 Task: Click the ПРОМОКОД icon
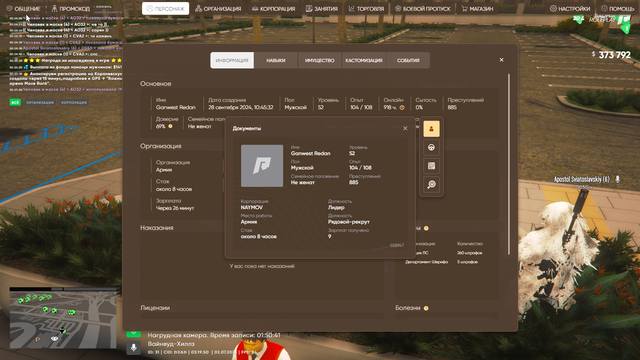tap(54, 9)
